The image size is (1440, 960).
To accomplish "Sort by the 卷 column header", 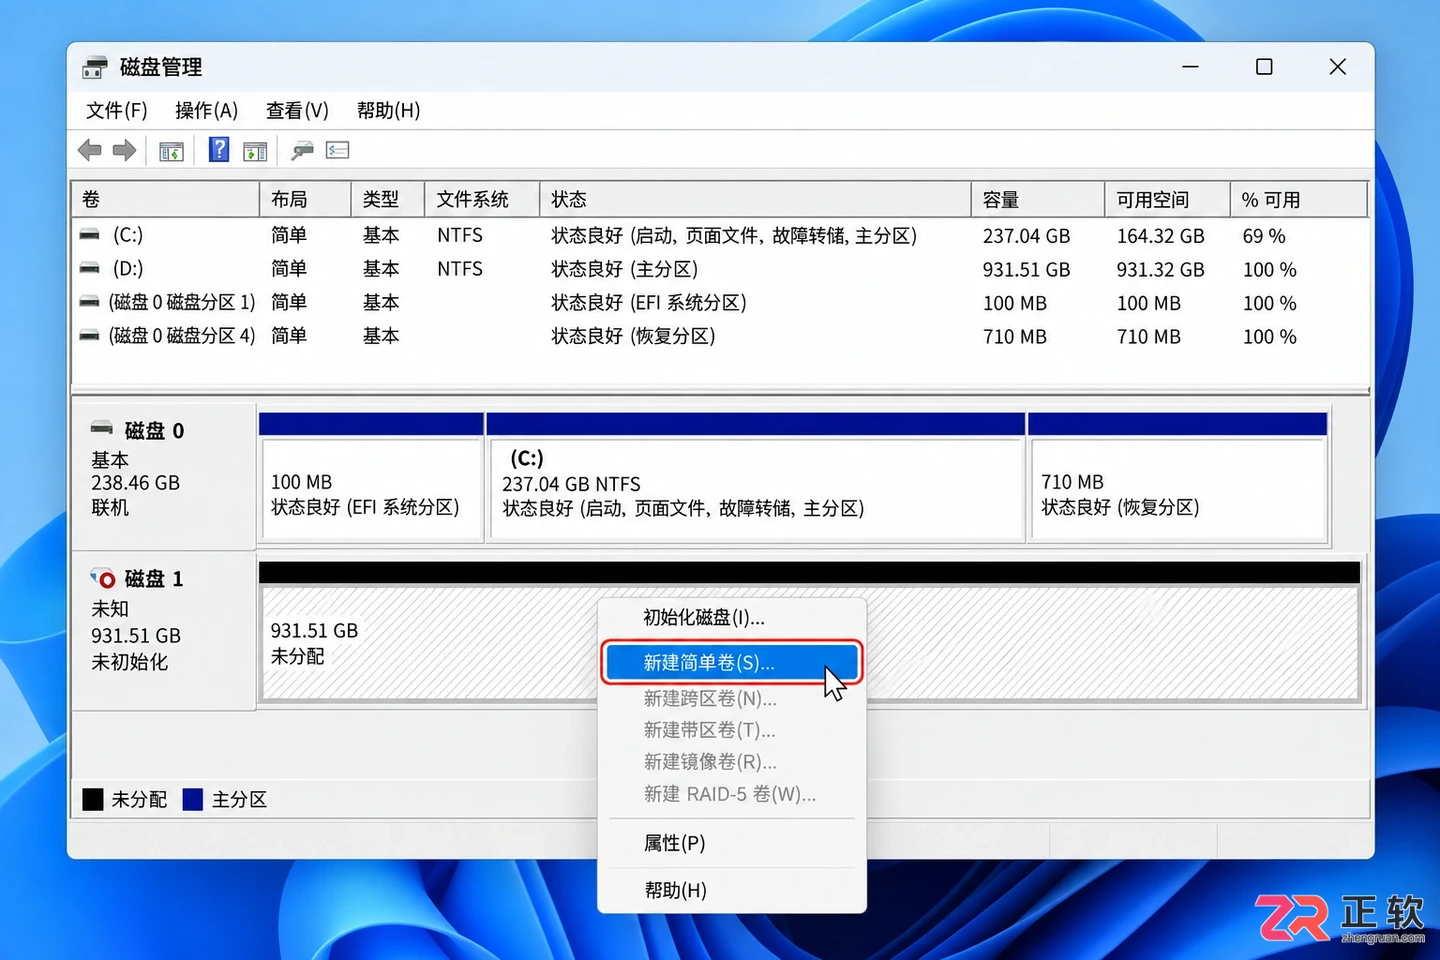I will coord(165,200).
